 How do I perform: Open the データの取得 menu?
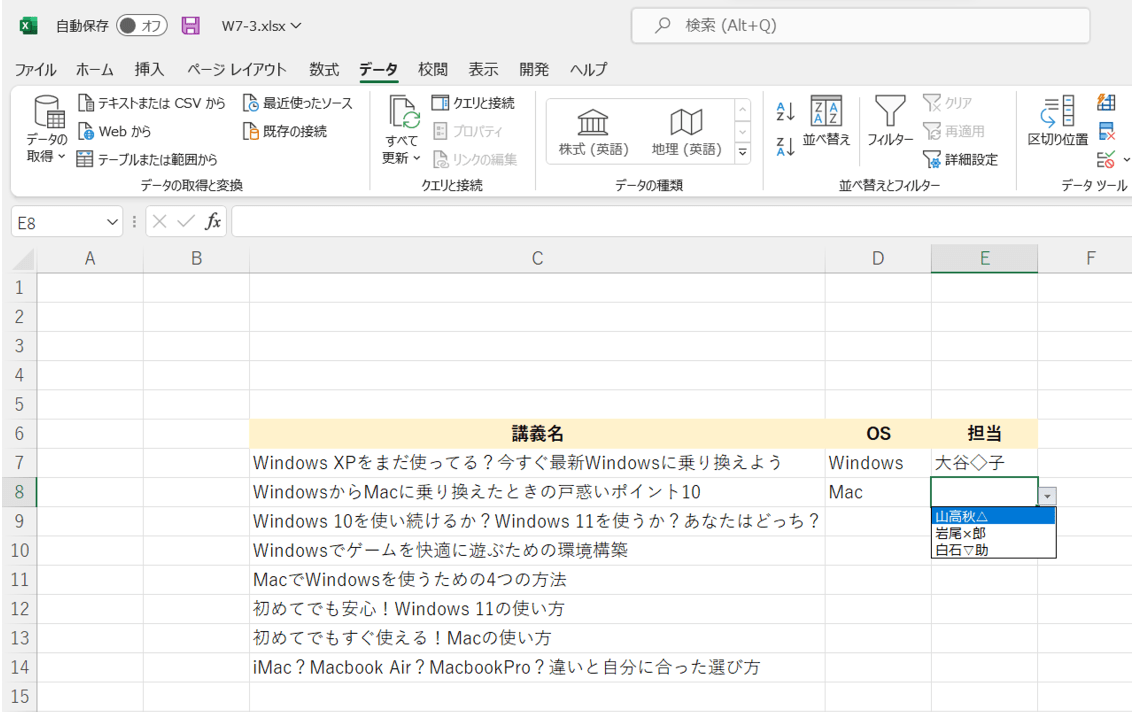[x=47, y=129]
